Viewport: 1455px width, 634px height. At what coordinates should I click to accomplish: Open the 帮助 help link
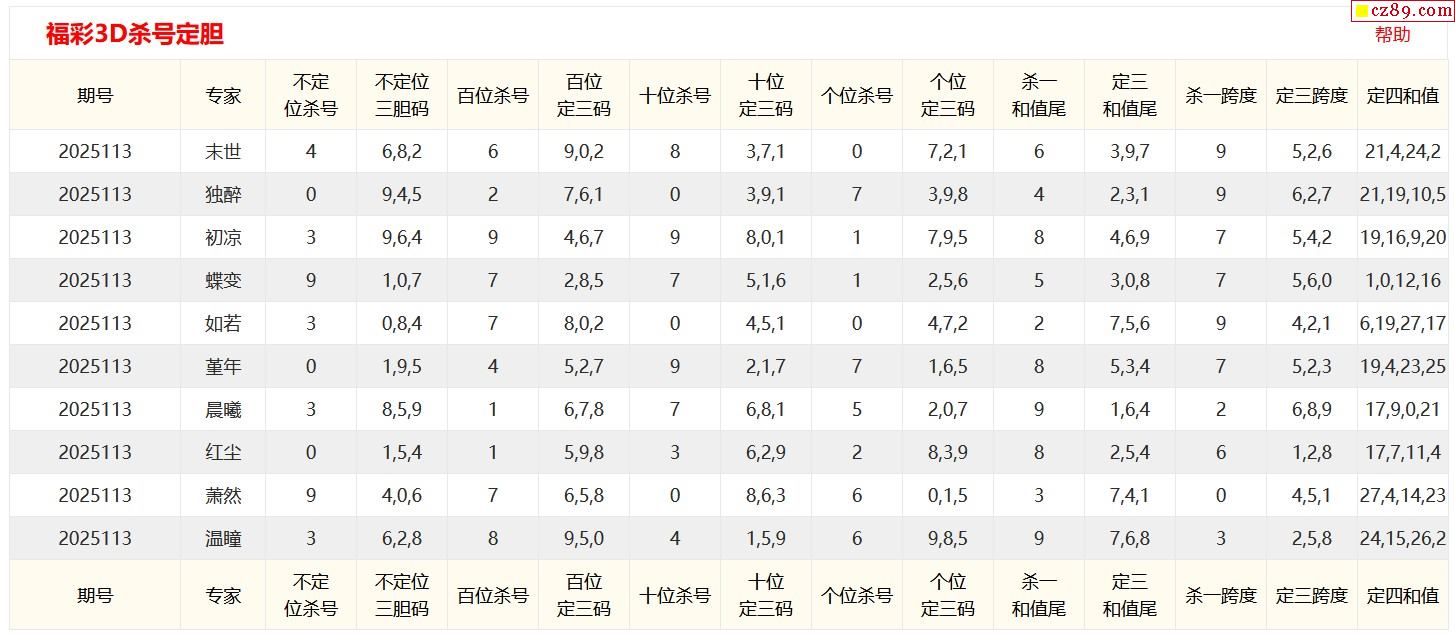1392,35
